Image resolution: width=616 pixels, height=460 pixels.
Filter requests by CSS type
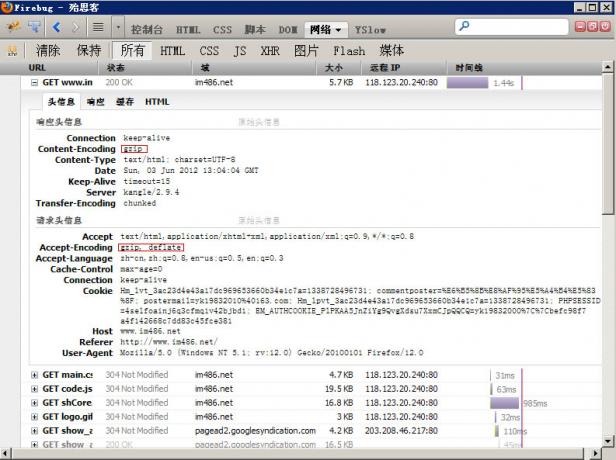click(209, 51)
